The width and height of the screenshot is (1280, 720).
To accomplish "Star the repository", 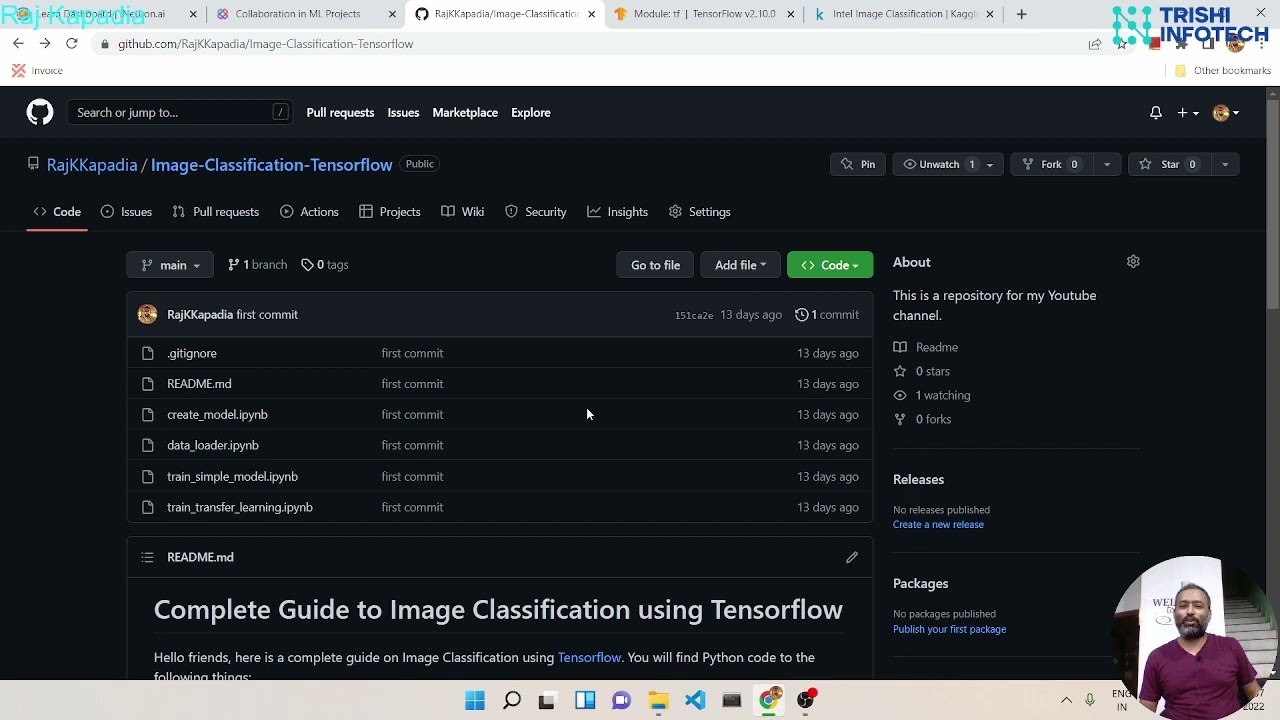I will [x=1170, y=164].
